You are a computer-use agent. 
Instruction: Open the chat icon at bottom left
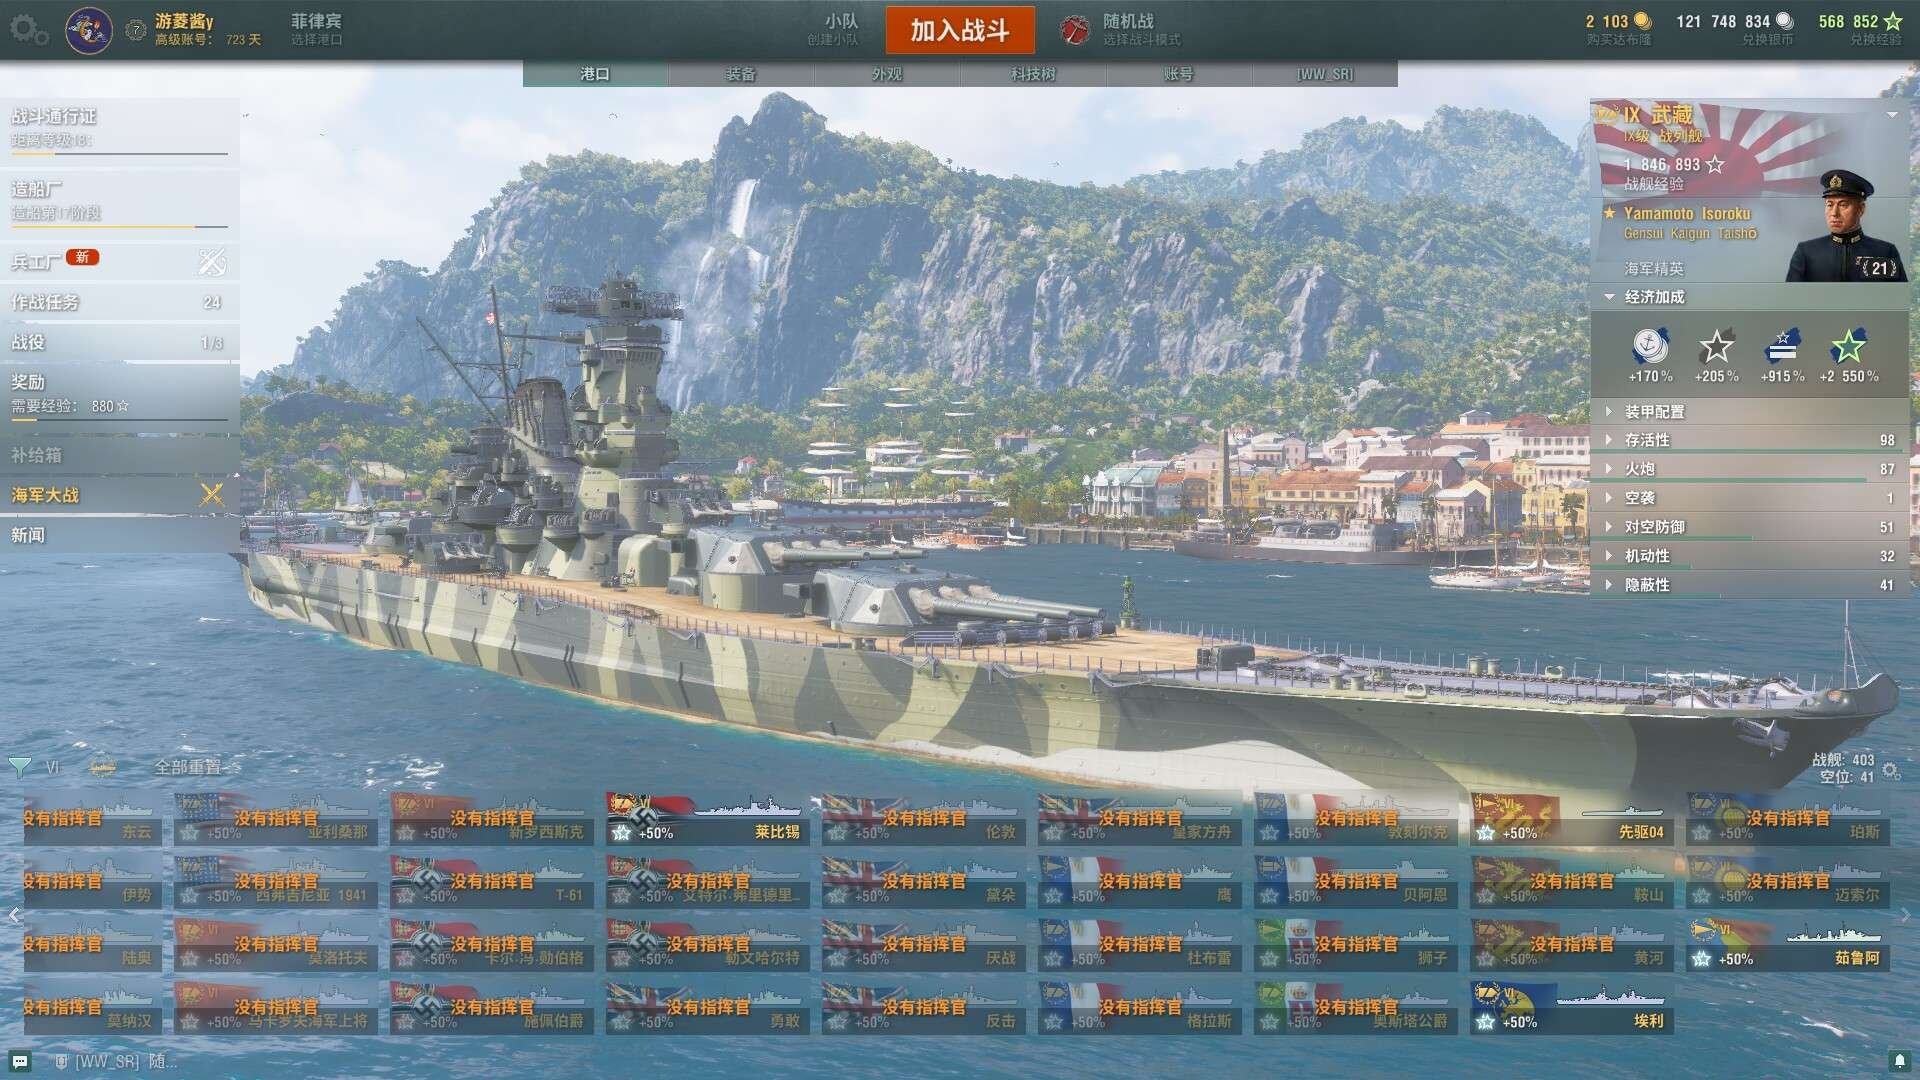point(20,1060)
